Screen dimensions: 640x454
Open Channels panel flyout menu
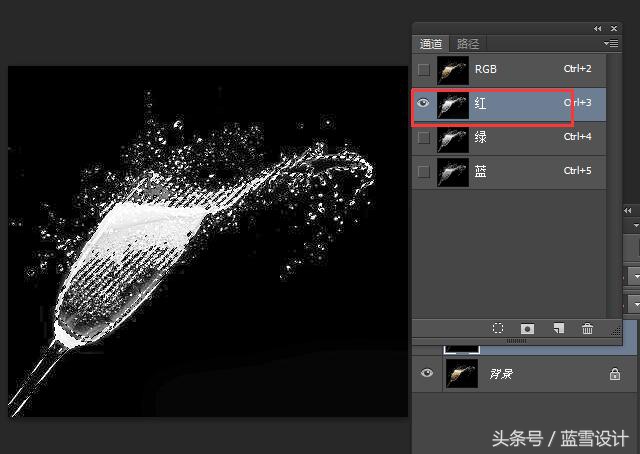point(611,43)
